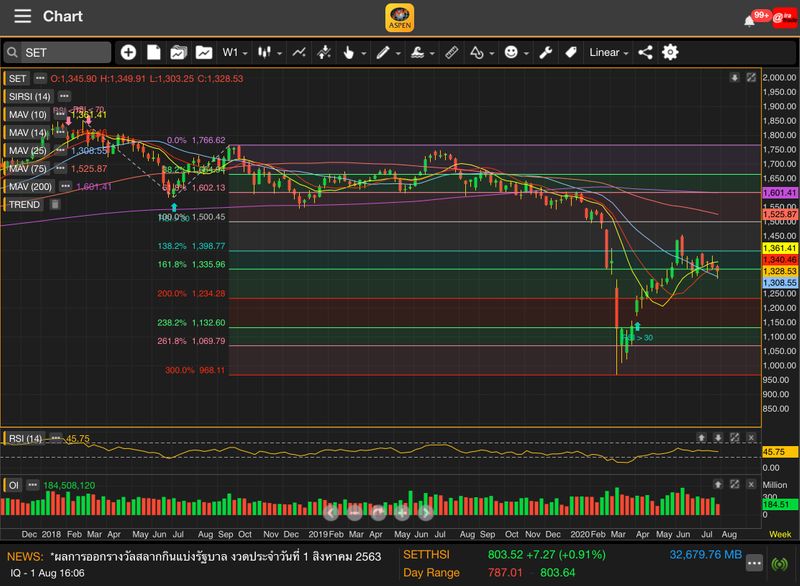Screen dimensions: 800x586
Task: Delete the TREND indicator with trash icon
Action: click(55, 204)
